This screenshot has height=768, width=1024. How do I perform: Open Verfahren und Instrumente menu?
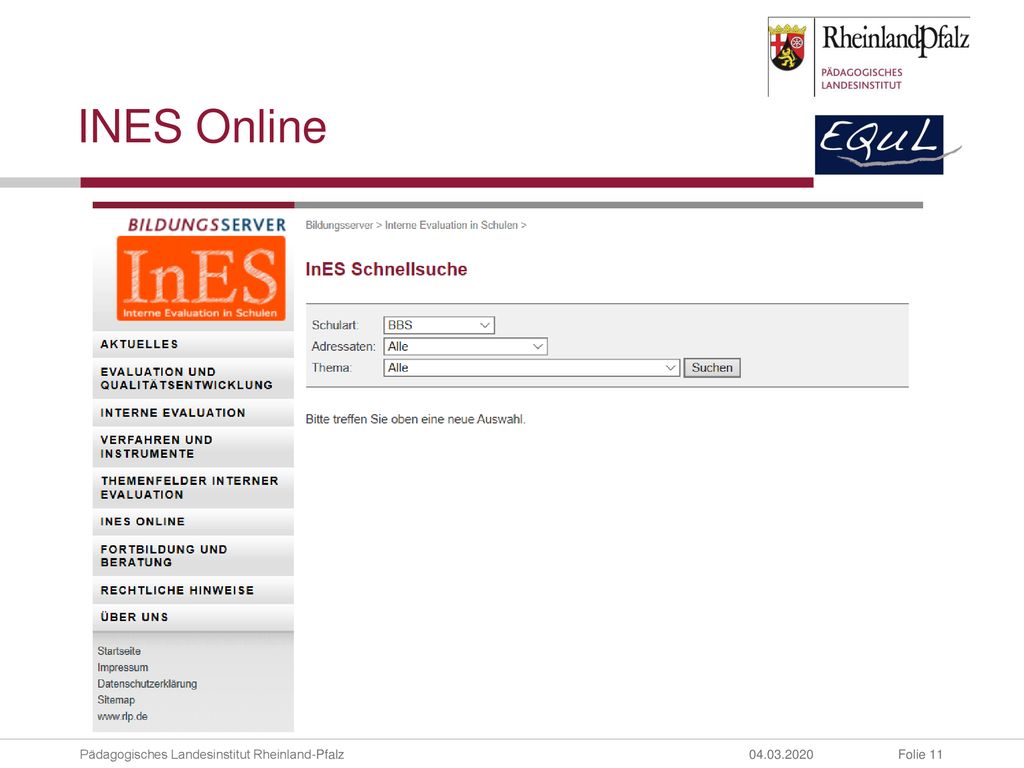(193, 447)
